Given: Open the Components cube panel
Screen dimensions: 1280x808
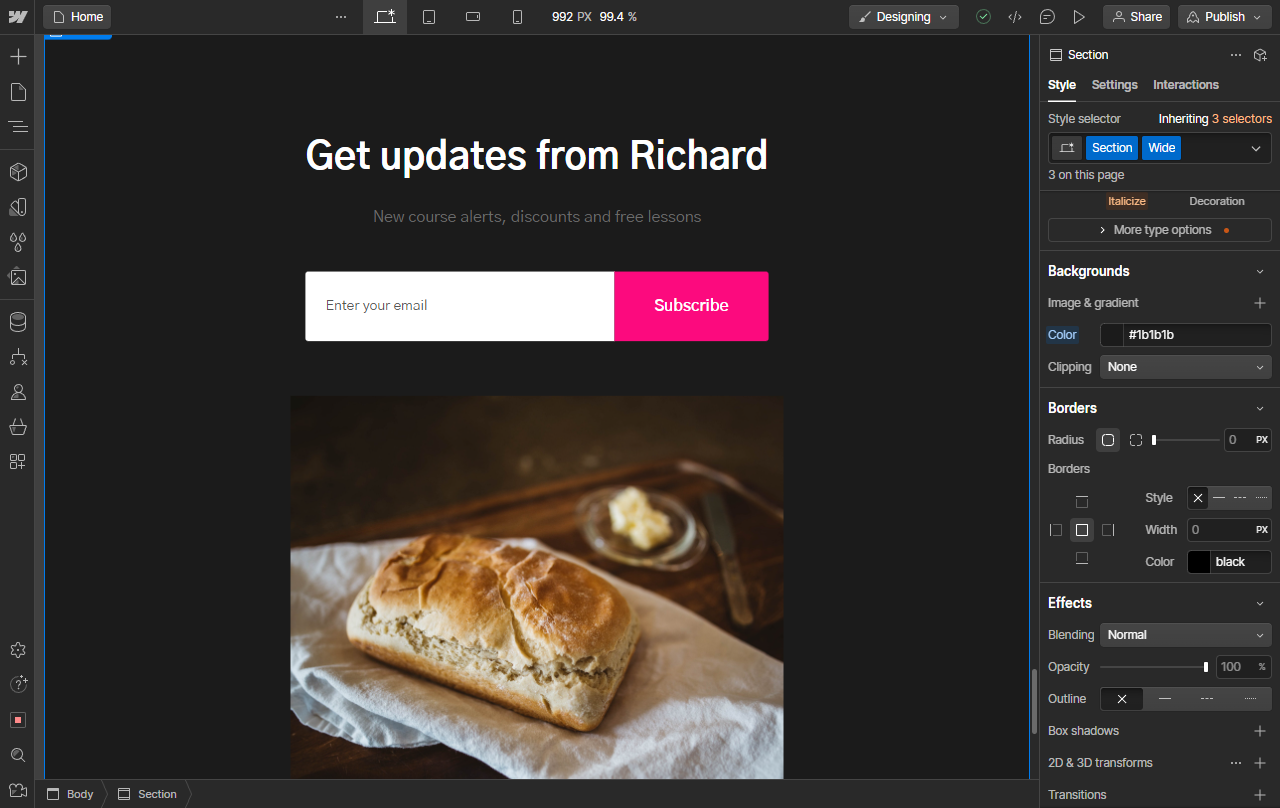Looking at the screenshot, I should pos(17,172).
